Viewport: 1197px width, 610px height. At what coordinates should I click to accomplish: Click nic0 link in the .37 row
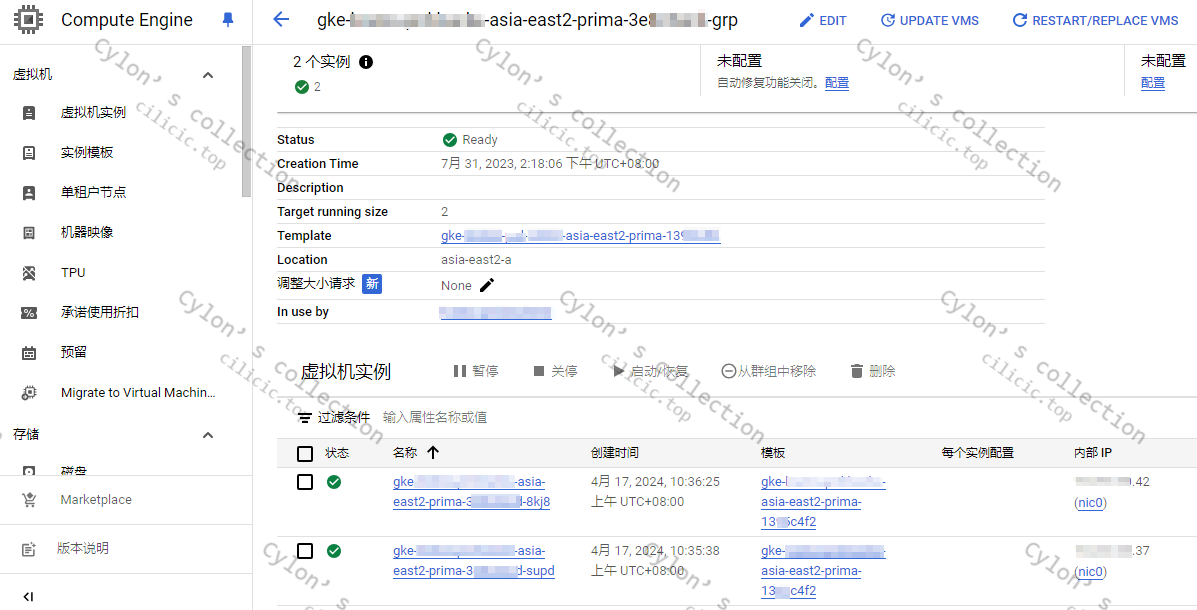click(1090, 572)
